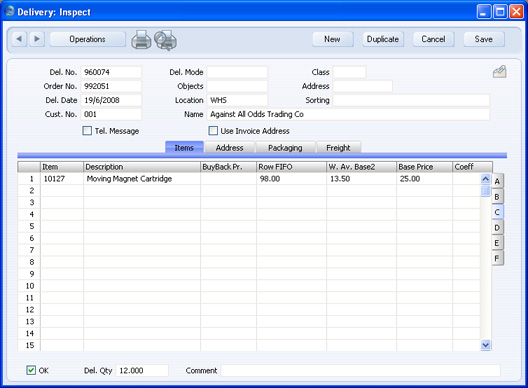Click the table scrollbar thumb
The image size is (528, 388).
[x=486, y=191]
